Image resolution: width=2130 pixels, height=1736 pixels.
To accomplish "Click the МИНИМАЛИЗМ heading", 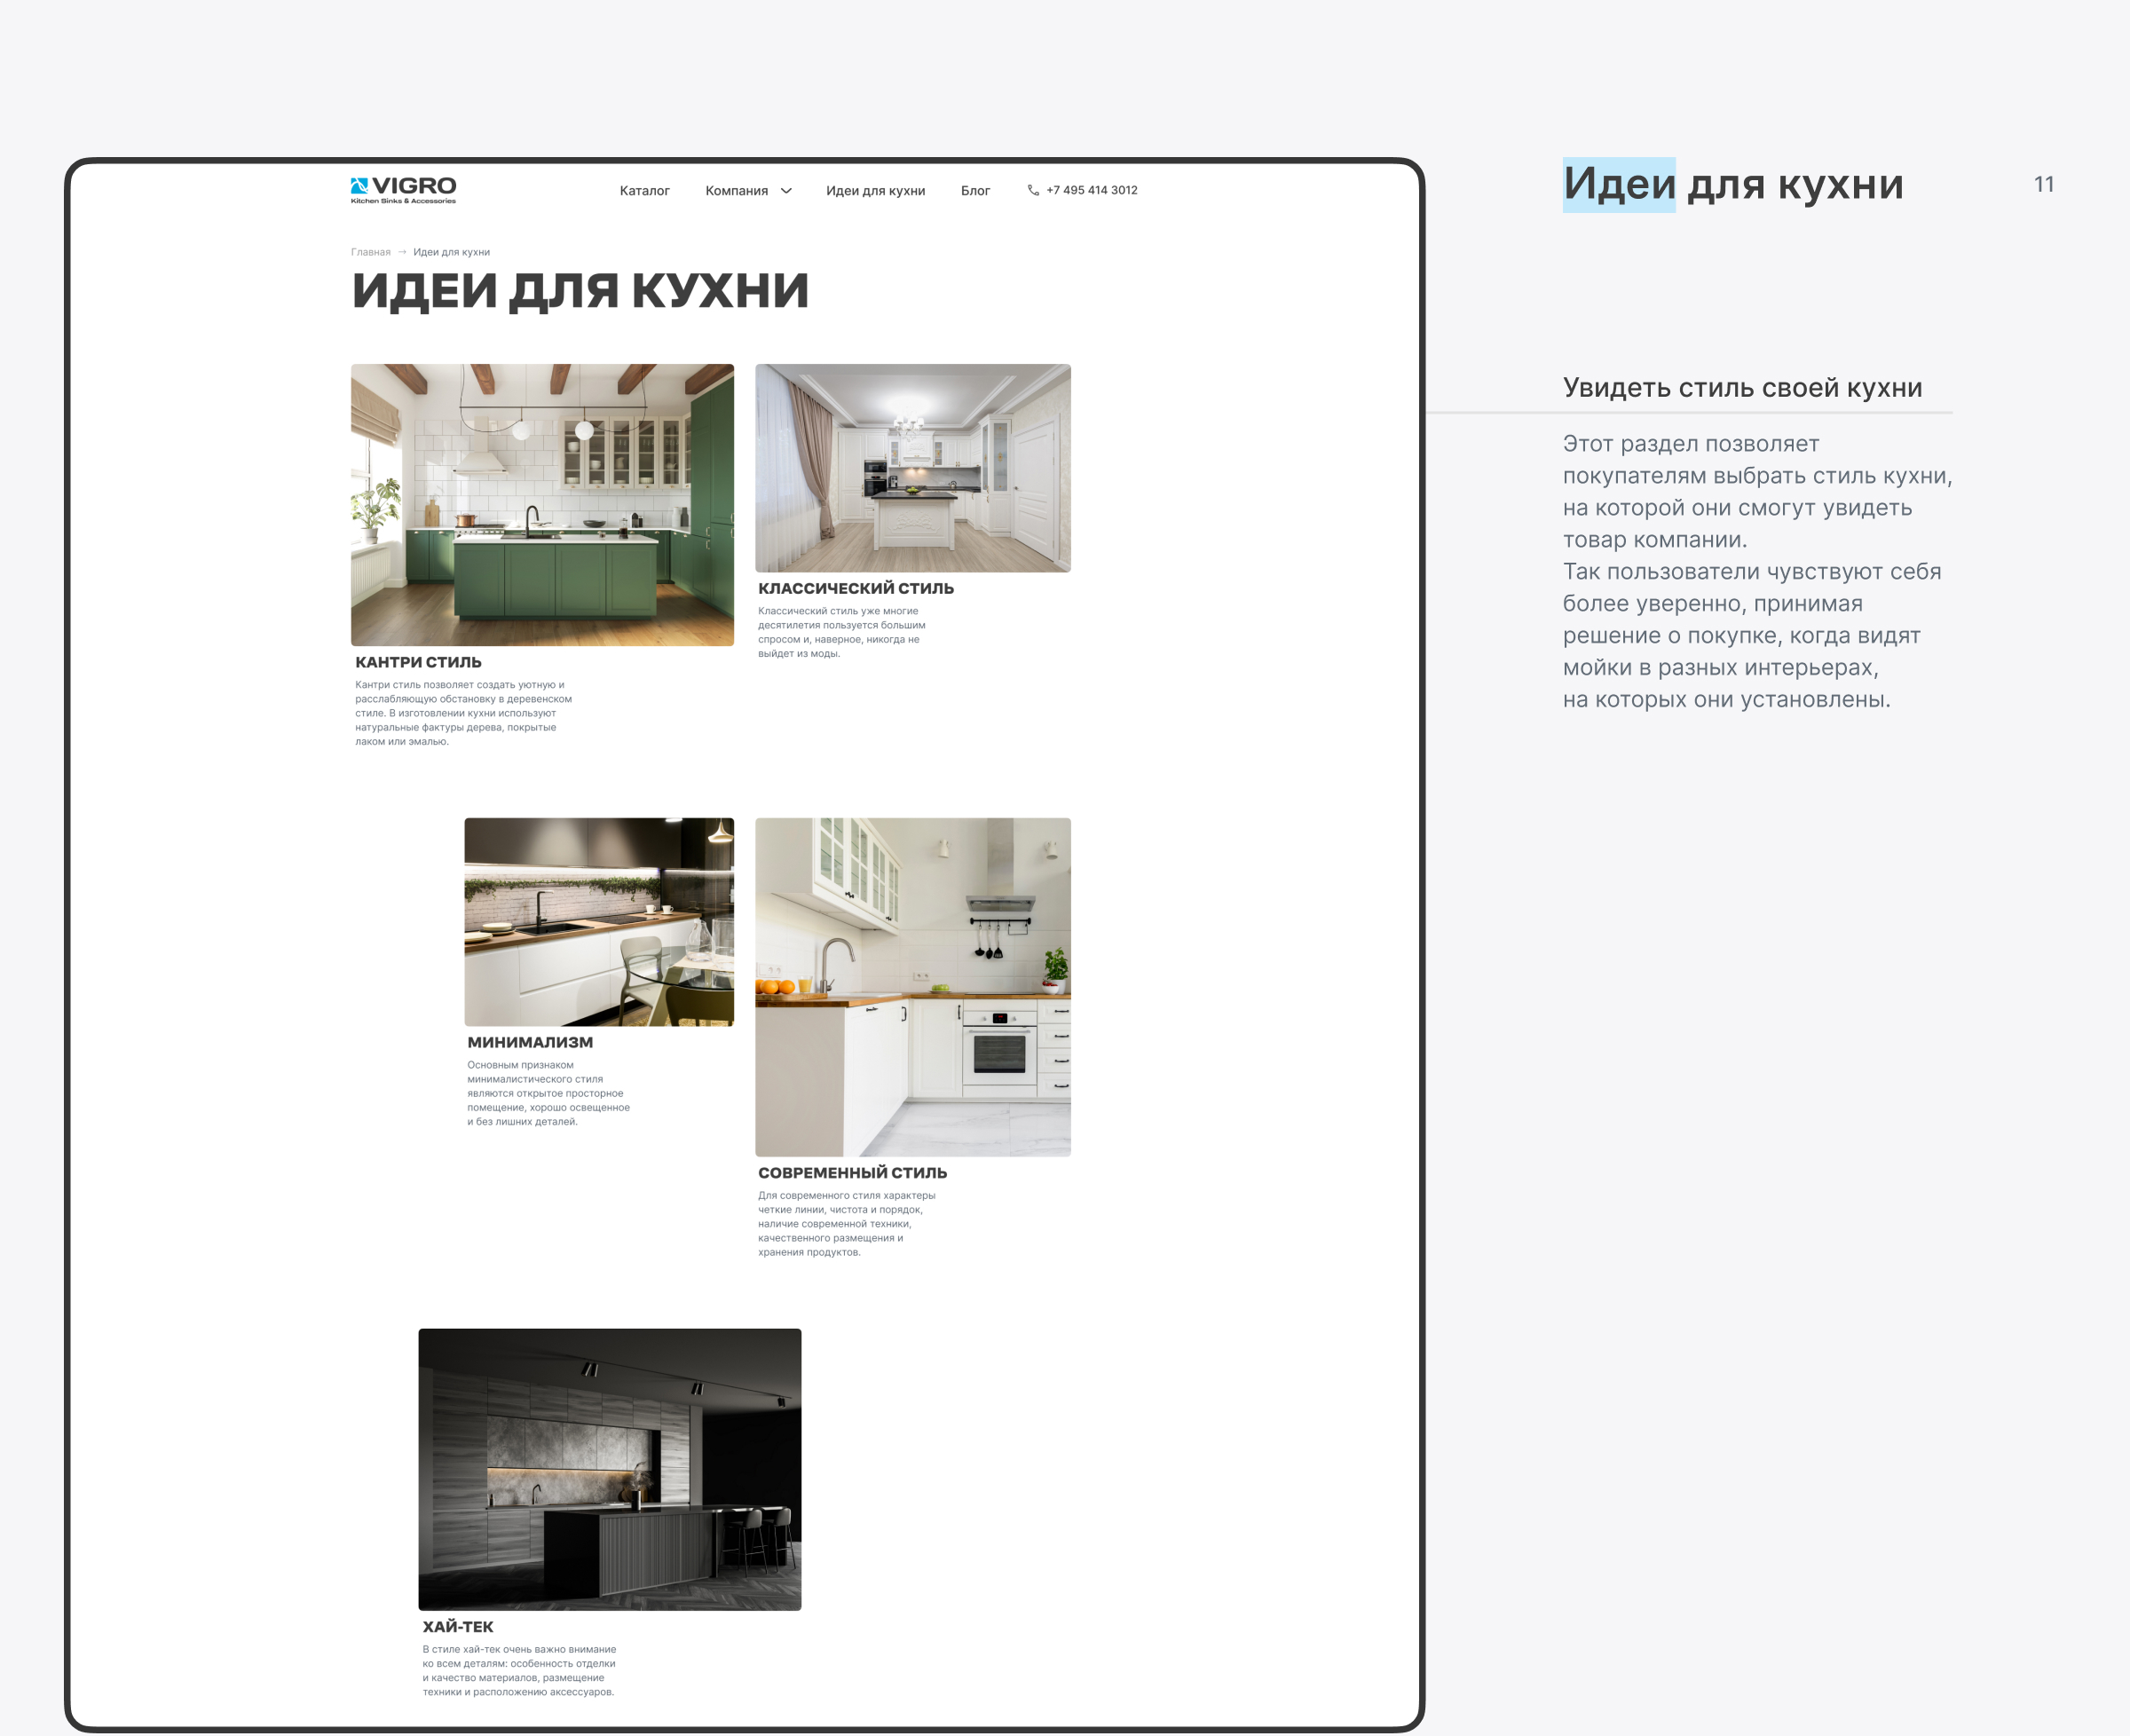I will (x=530, y=1042).
